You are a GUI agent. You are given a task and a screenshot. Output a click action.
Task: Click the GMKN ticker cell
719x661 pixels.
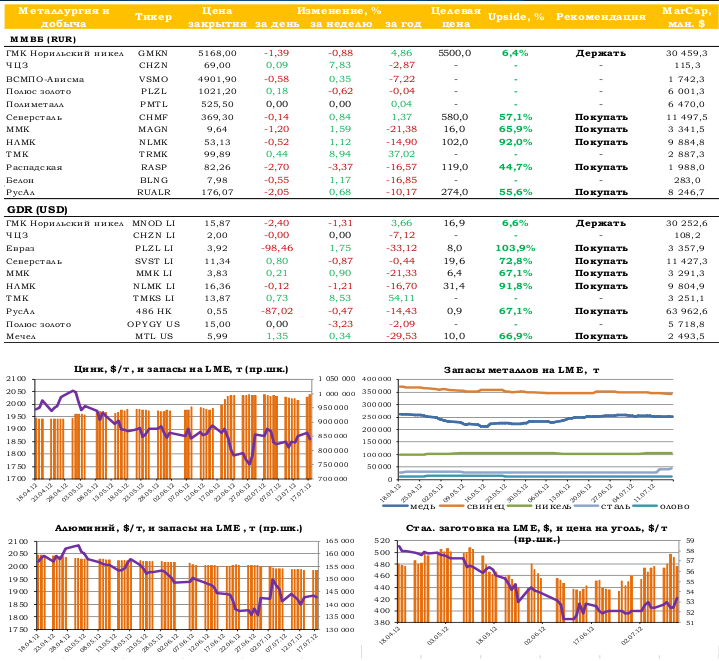point(153,53)
